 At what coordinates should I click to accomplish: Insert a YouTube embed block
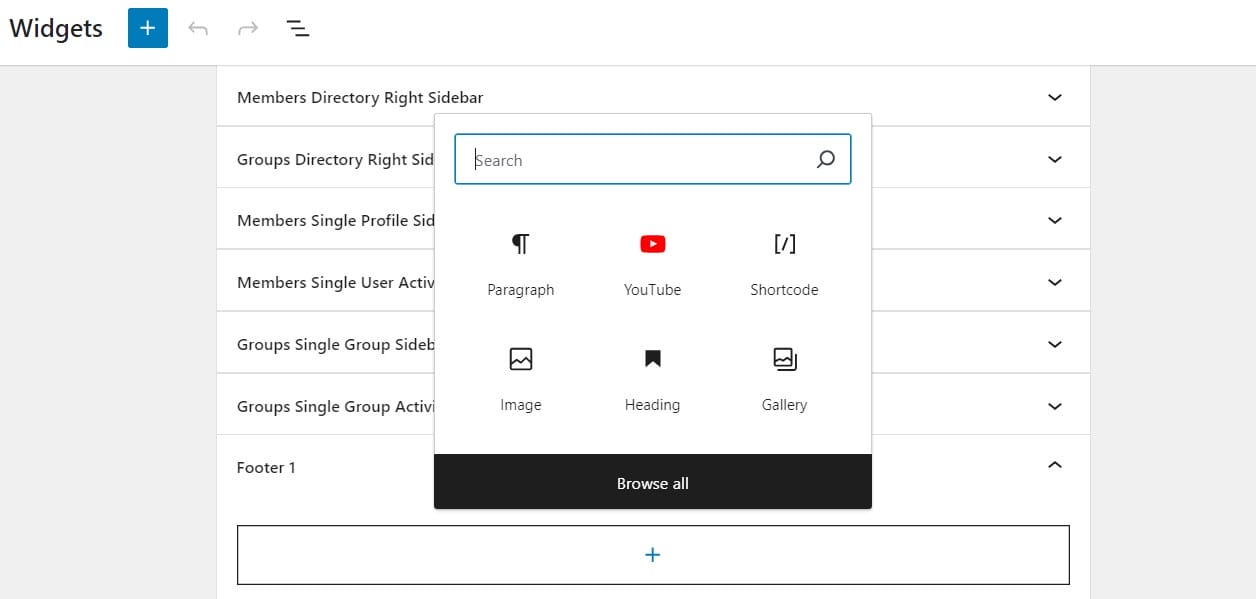[652, 263]
